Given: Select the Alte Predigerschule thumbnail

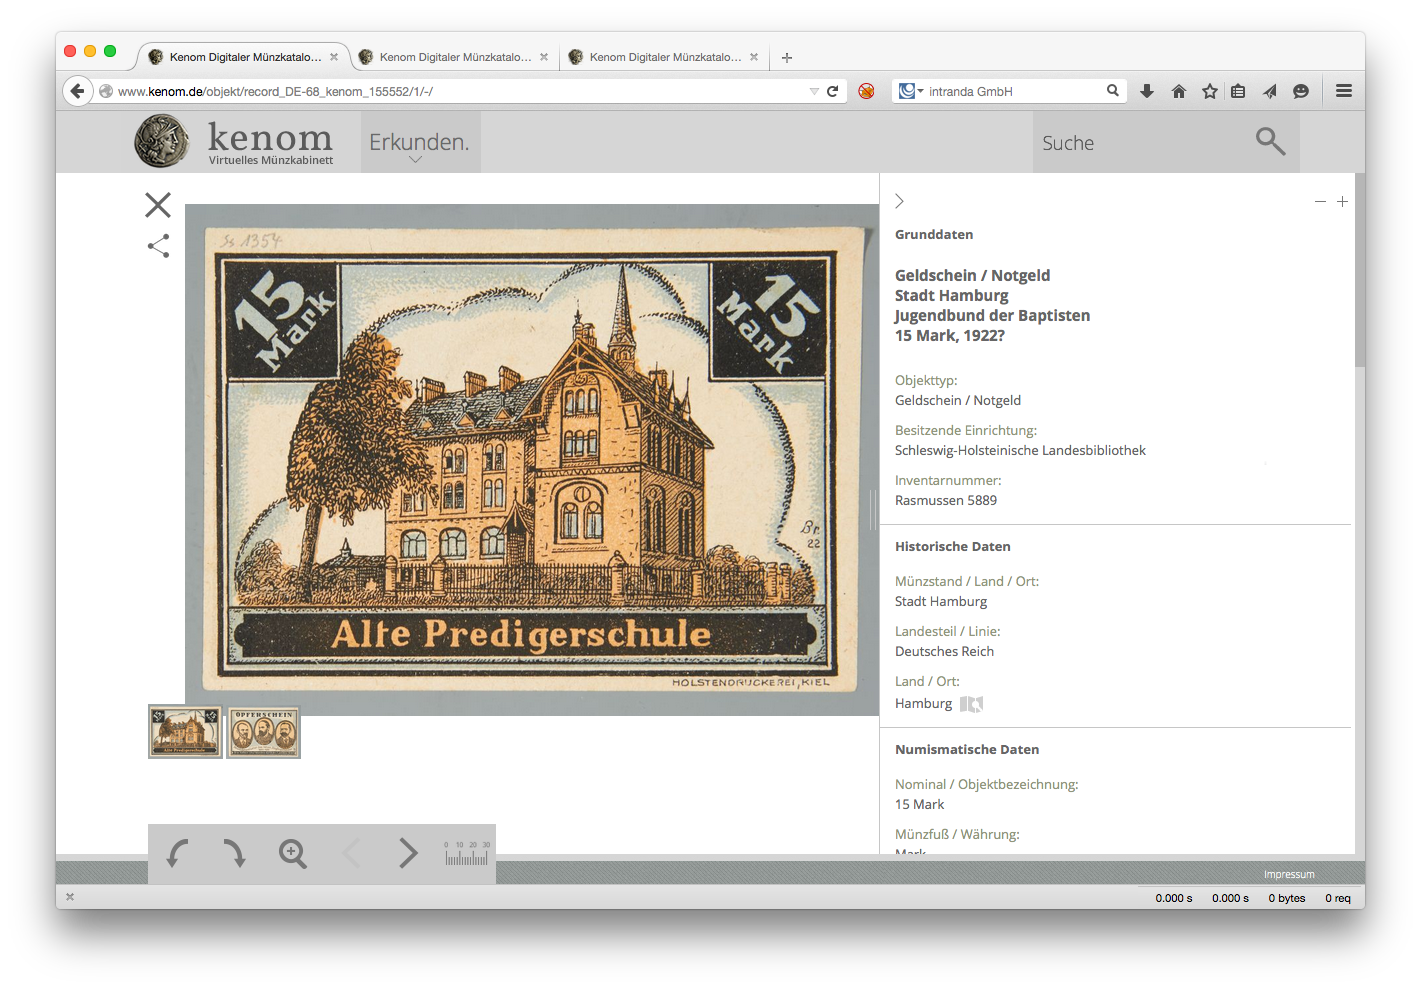Looking at the screenshot, I should 185,732.
